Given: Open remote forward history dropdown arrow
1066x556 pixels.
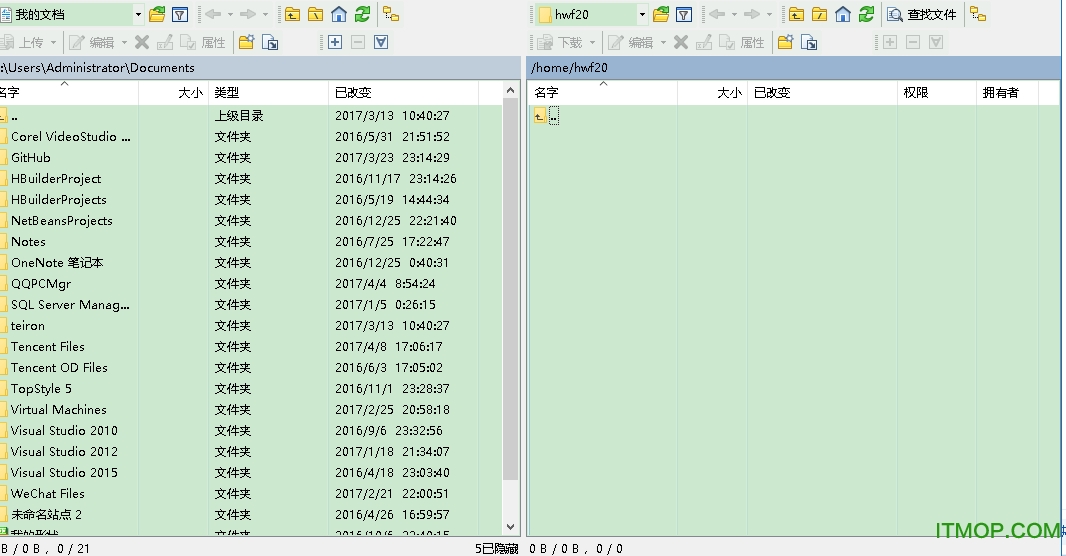Looking at the screenshot, I should (x=769, y=14).
